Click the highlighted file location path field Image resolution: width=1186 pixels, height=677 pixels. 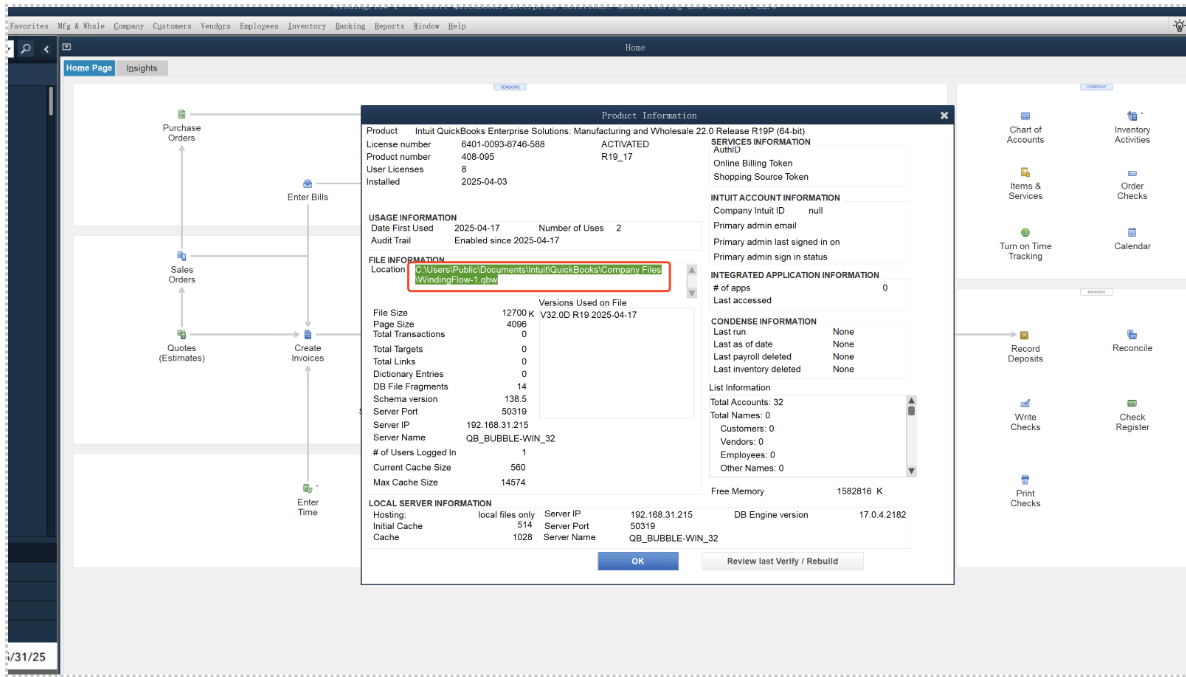pyautogui.click(x=539, y=275)
